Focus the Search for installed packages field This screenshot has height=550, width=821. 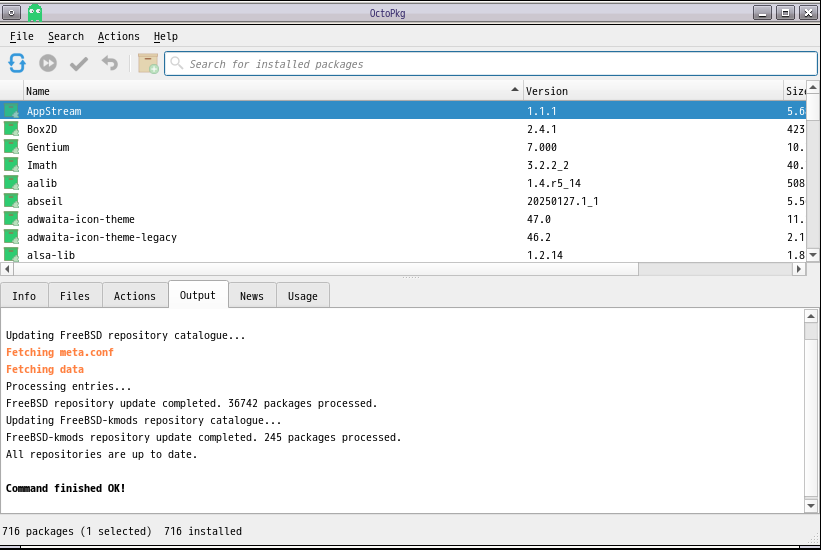(491, 63)
